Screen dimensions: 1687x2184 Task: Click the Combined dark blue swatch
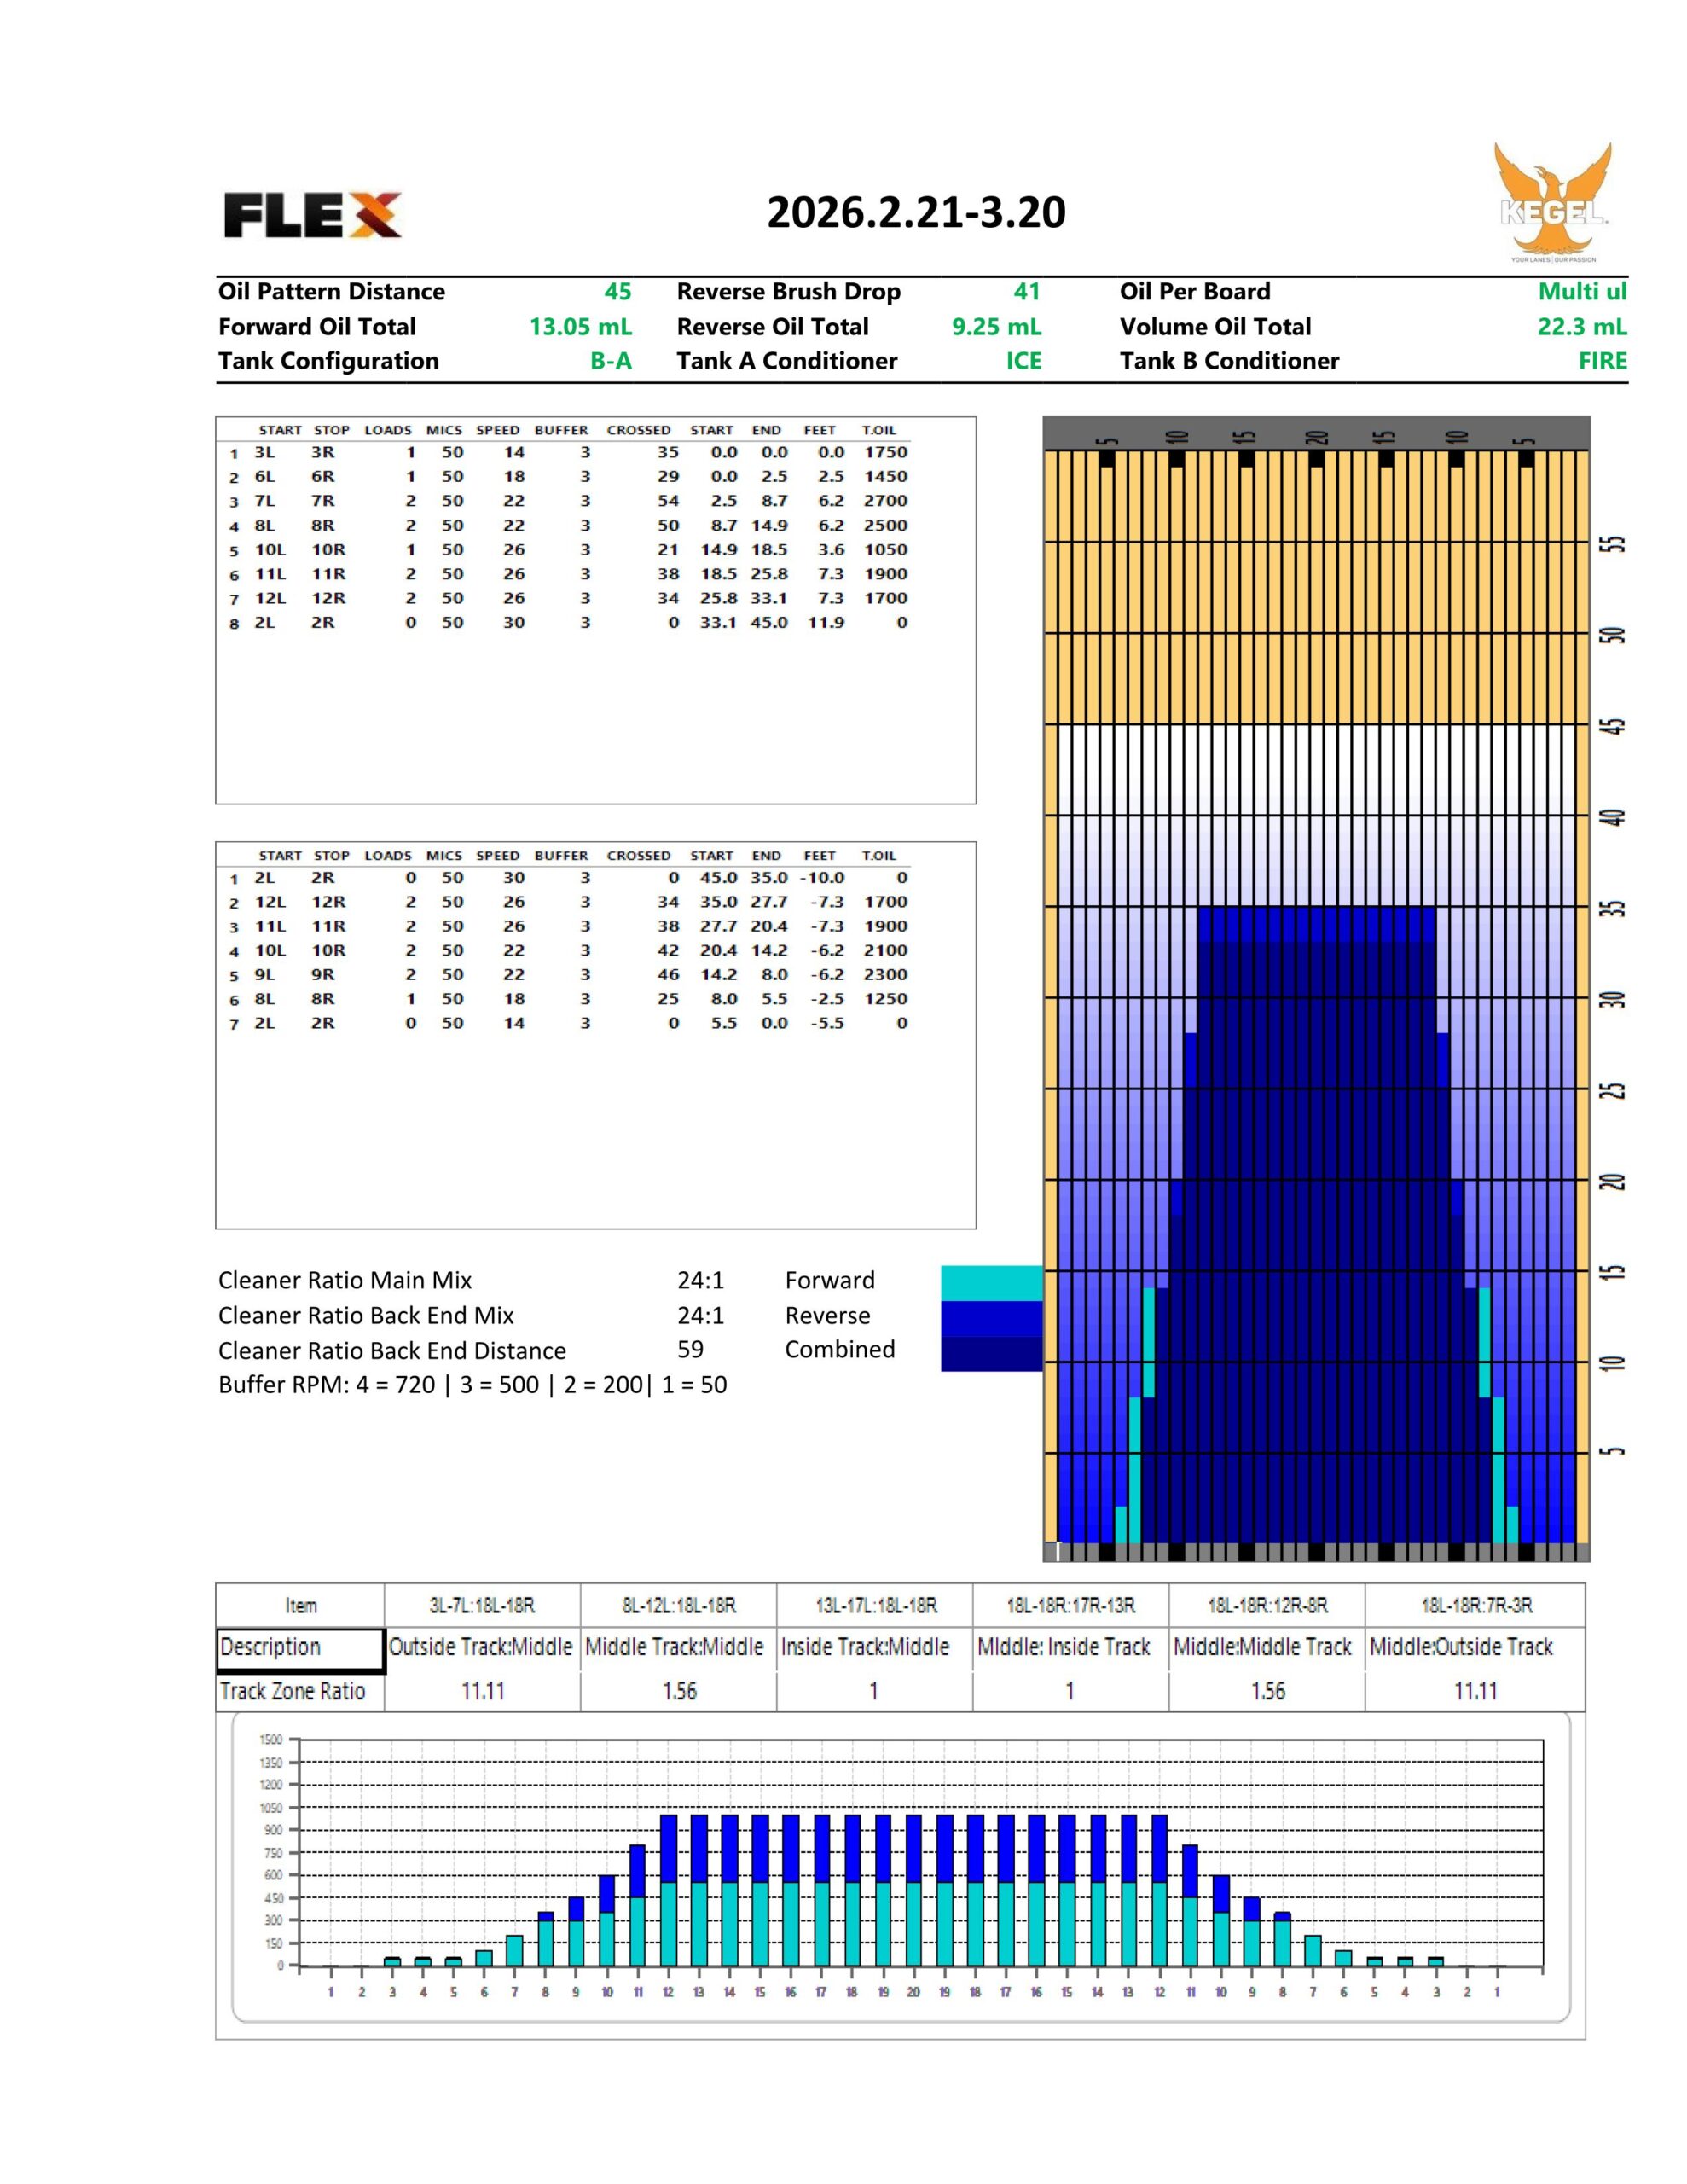point(991,1353)
